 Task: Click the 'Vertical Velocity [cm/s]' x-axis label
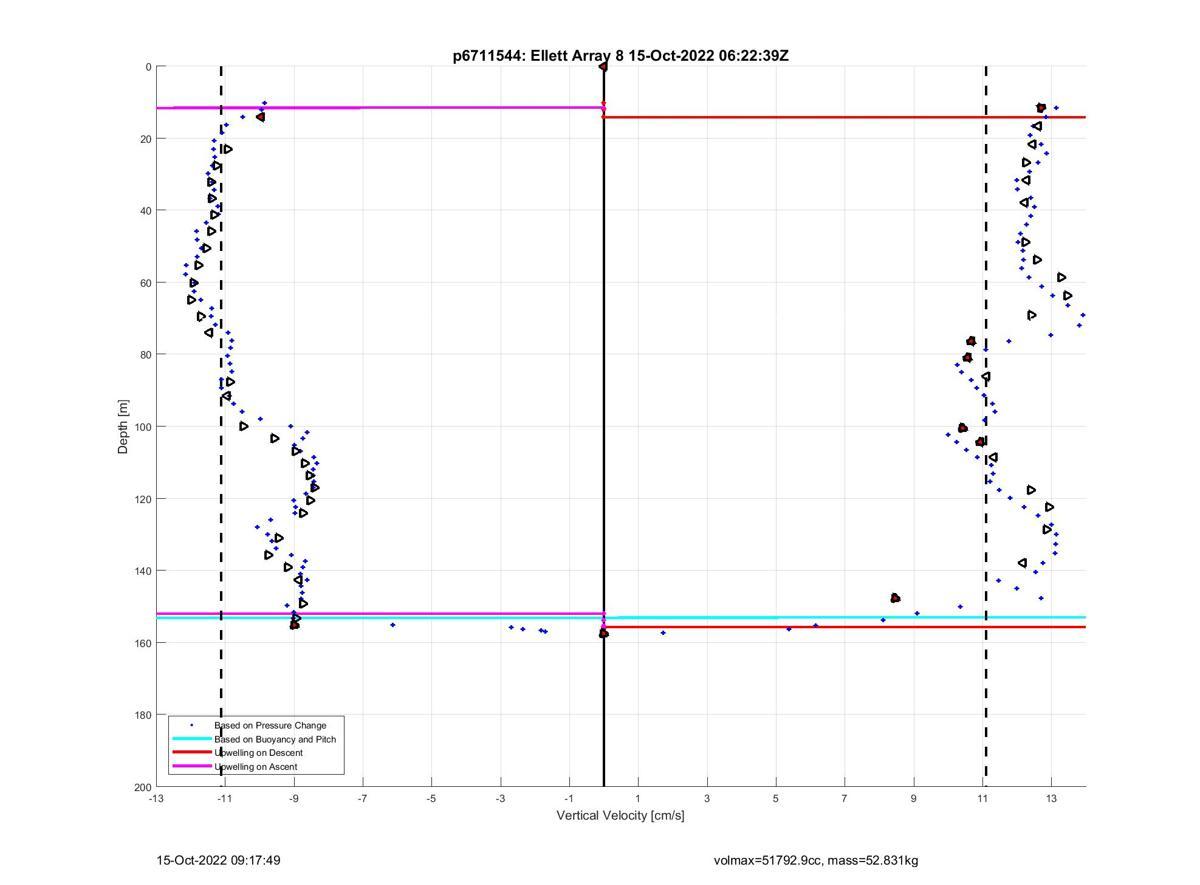[620, 815]
